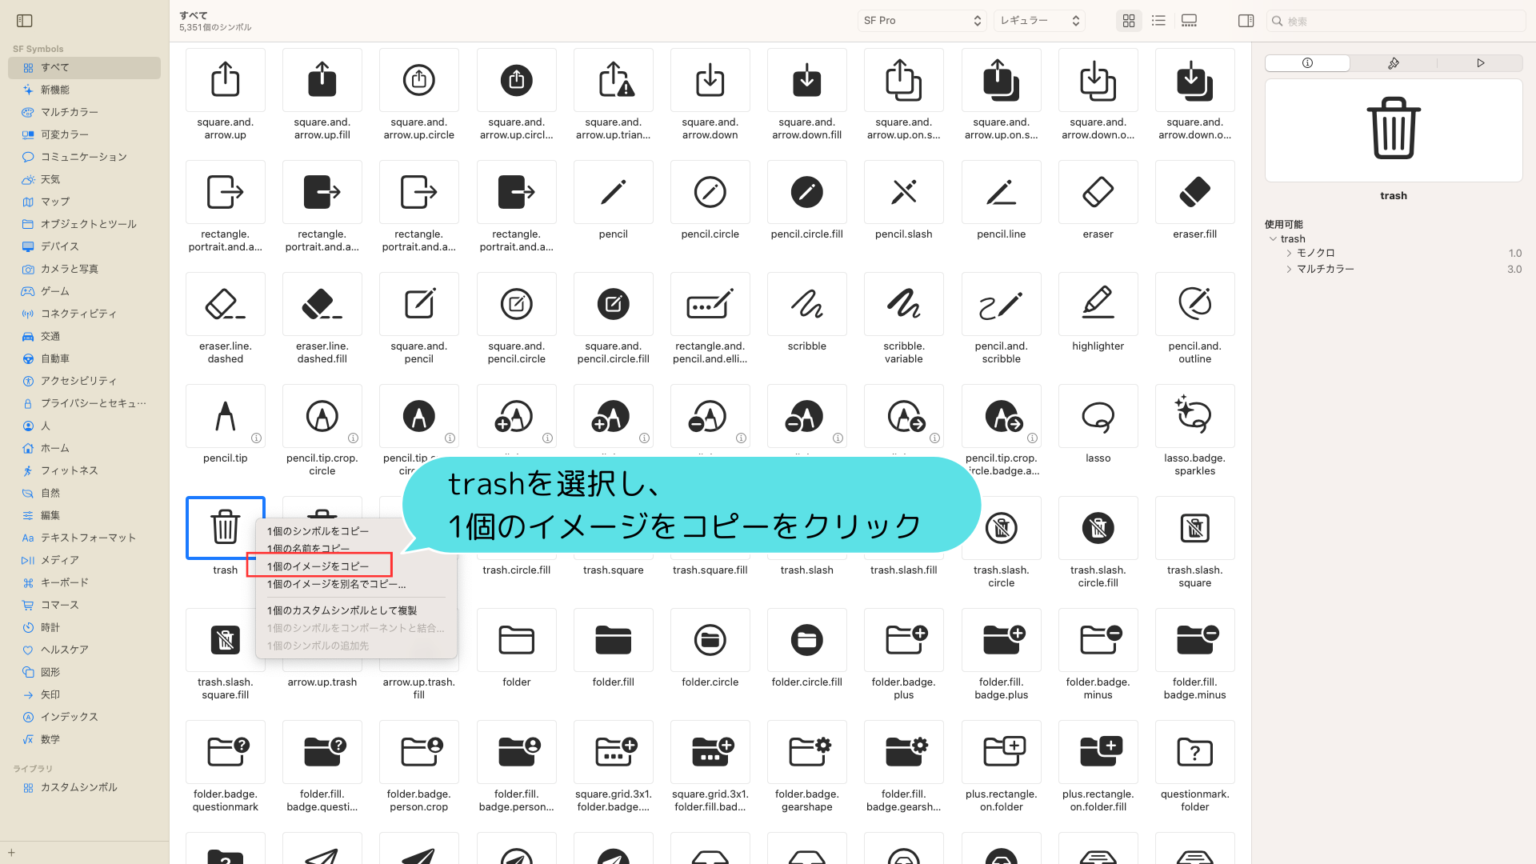Select 1個のイメージをコピー in the context menu
Viewport: 1536px width, 864px height.
point(320,565)
